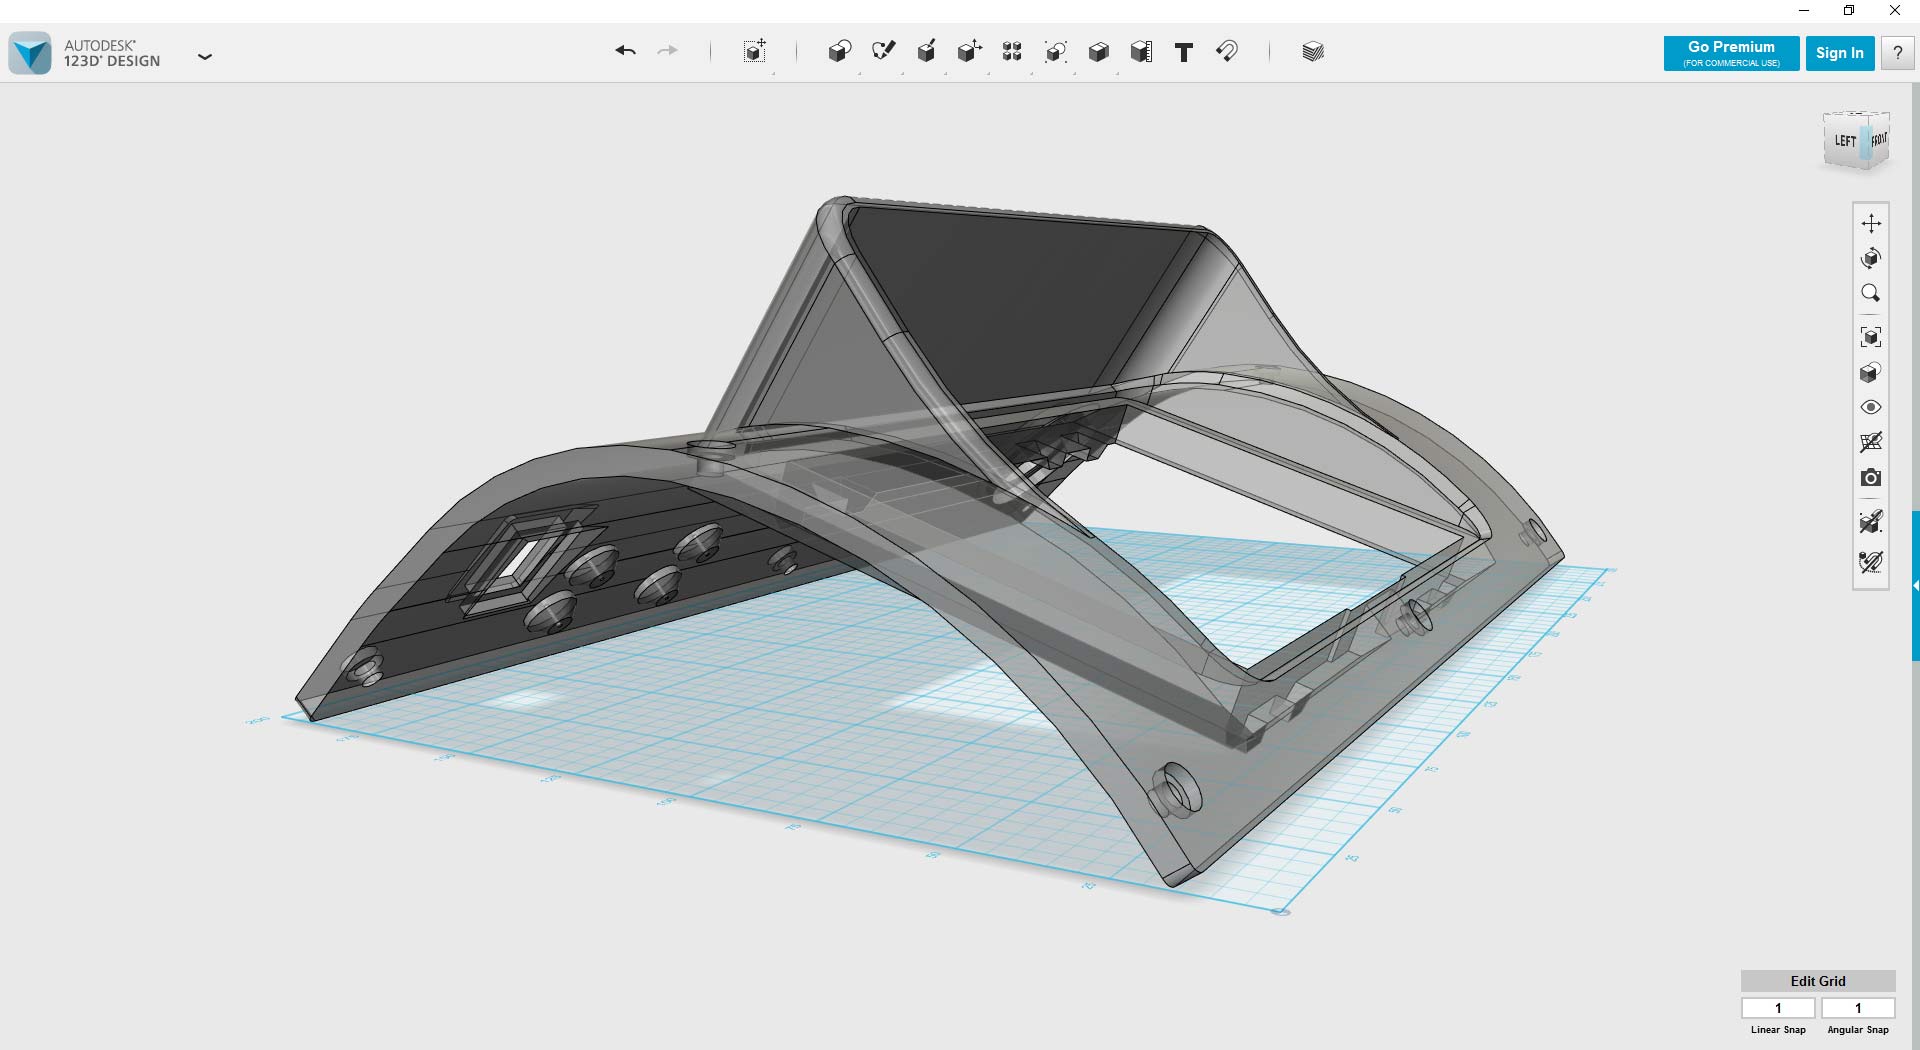
Task: Select the Text tool
Action: [x=1184, y=52]
